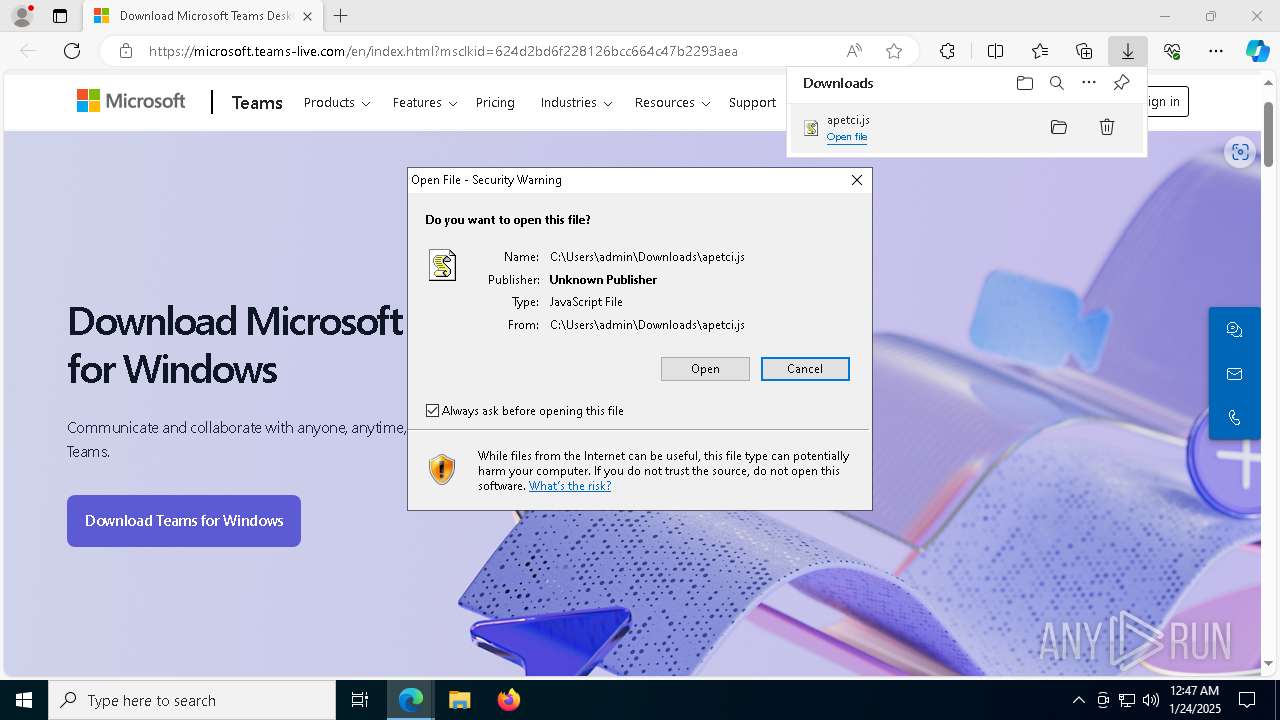Search downloads magnifier icon
The image size is (1280, 720).
point(1056,83)
